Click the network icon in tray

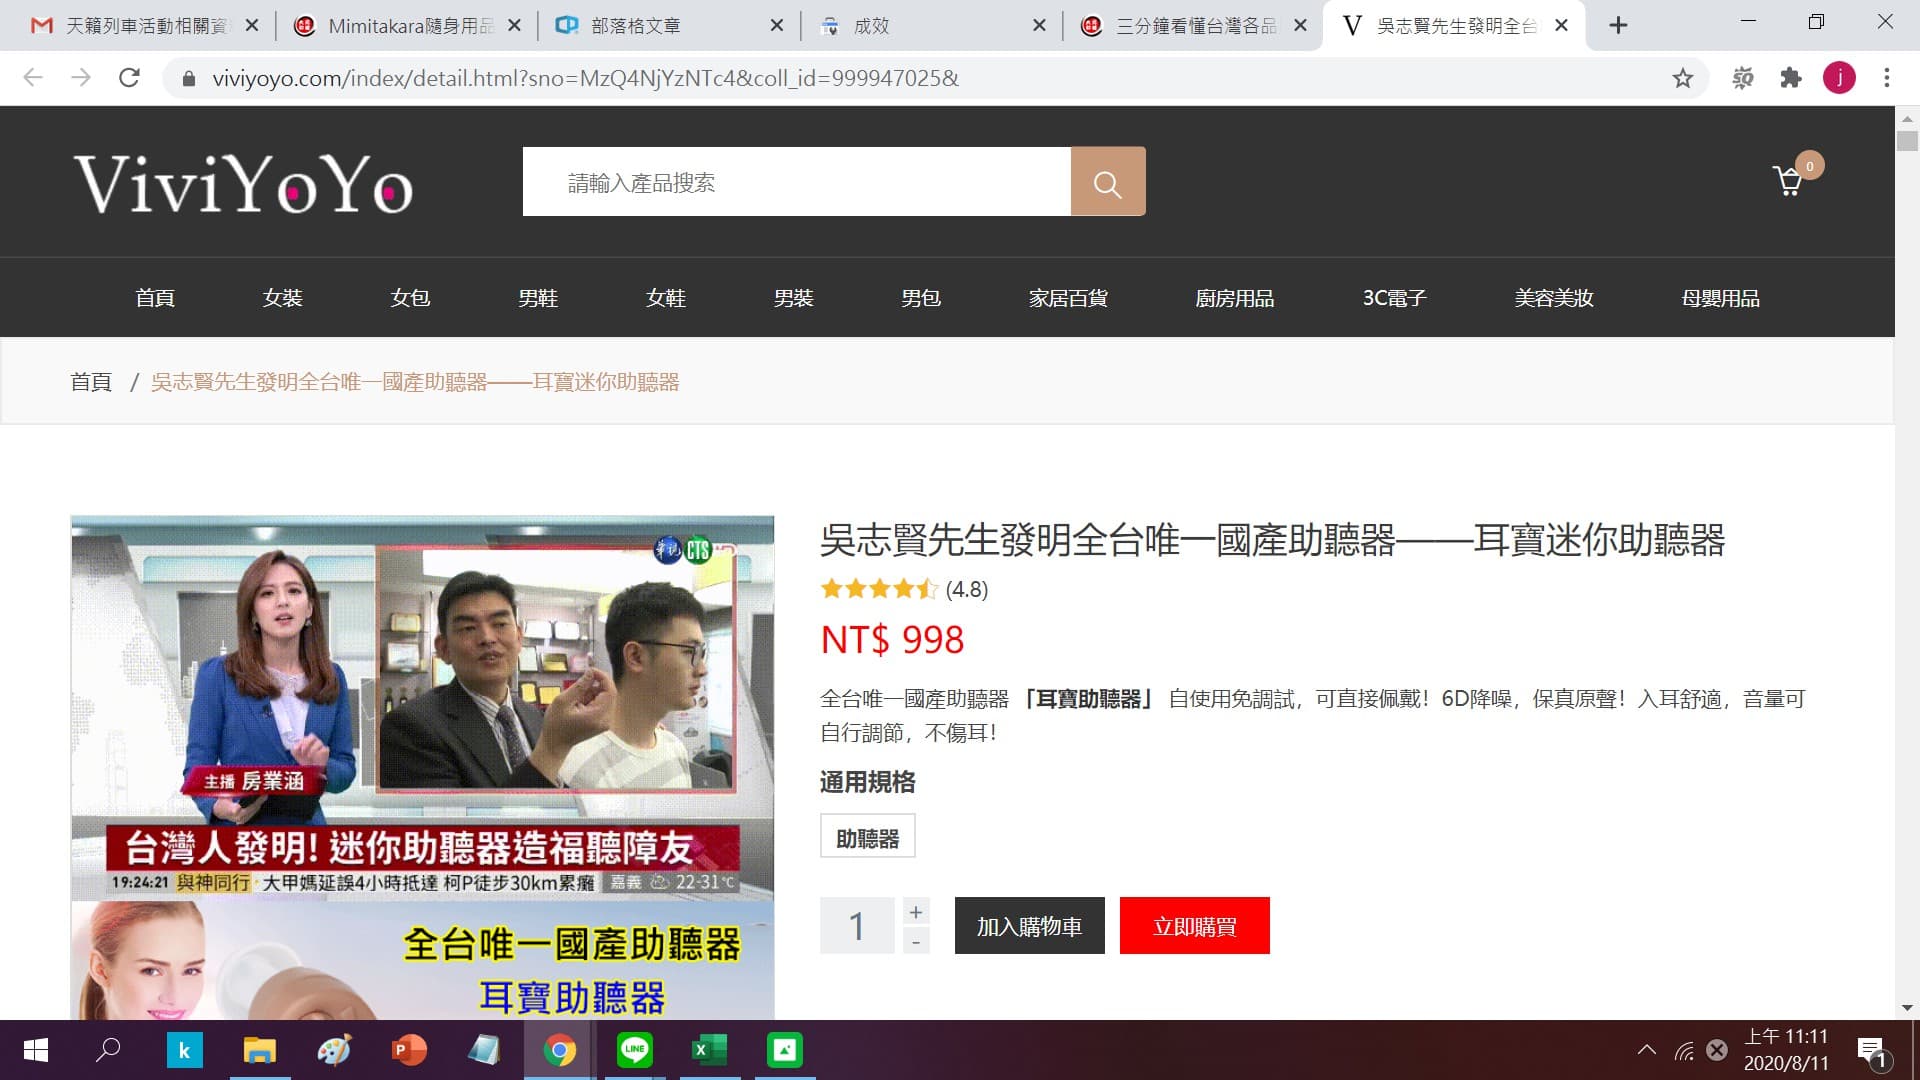[x=1684, y=1050]
